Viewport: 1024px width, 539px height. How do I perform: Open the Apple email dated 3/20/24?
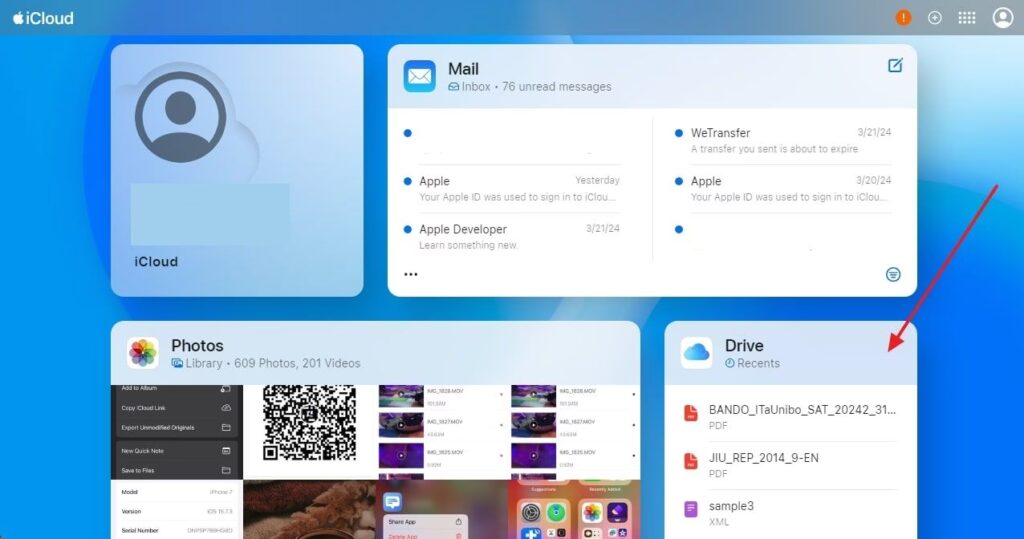coord(780,189)
